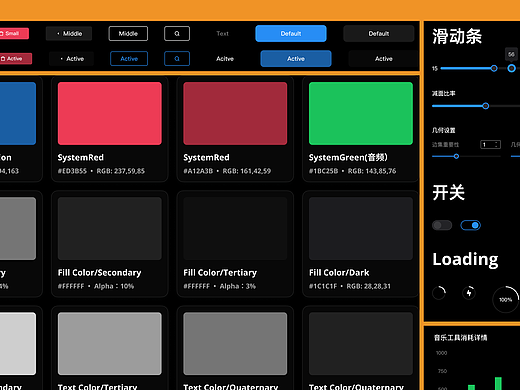Select the mid-gray Text Color/Quaternary swatch
The height and width of the screenshot is (390, 520).
(235, 343)
